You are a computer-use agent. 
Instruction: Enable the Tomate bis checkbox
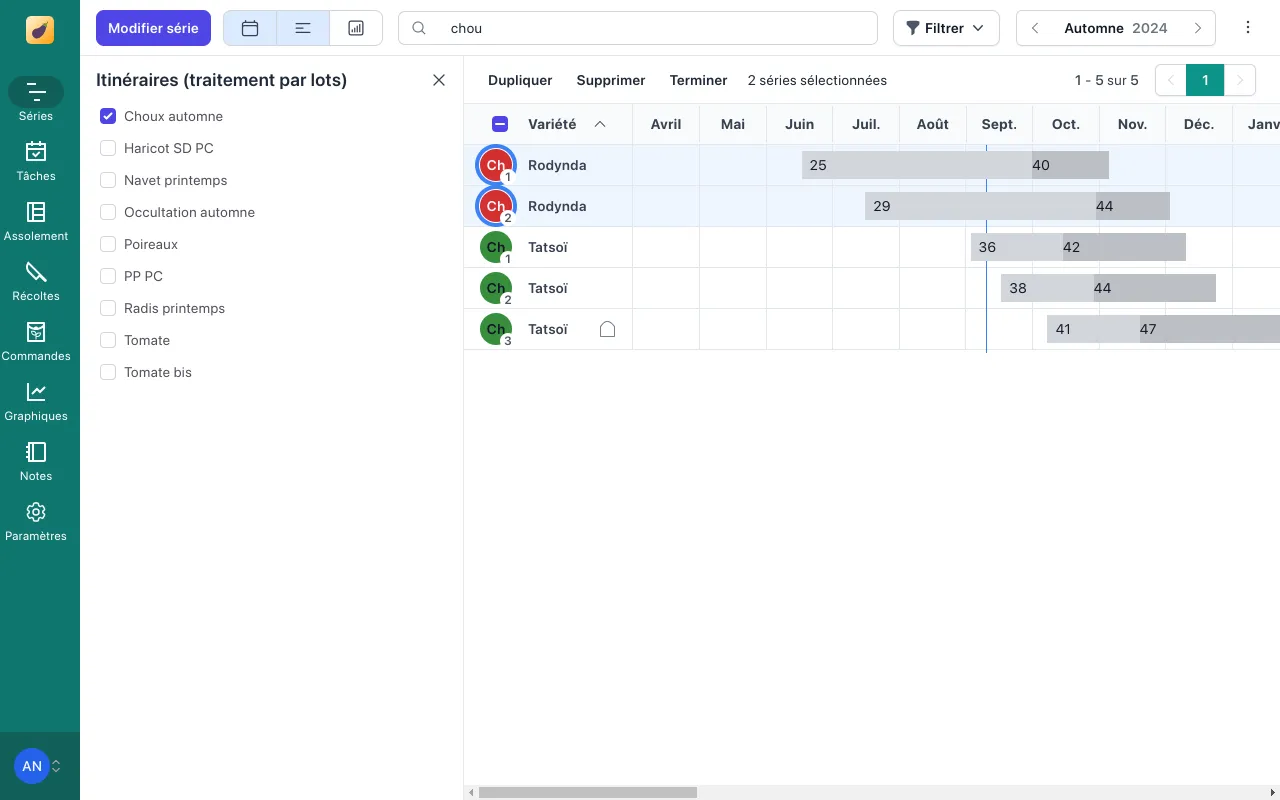[x=108, y=372]
